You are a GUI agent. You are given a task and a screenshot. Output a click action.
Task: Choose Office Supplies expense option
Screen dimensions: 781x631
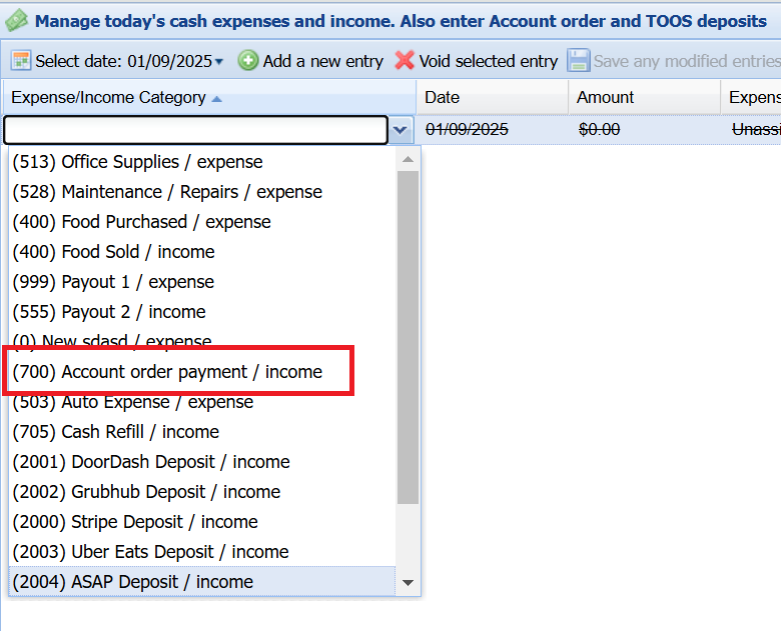click(x=137, y=162)
